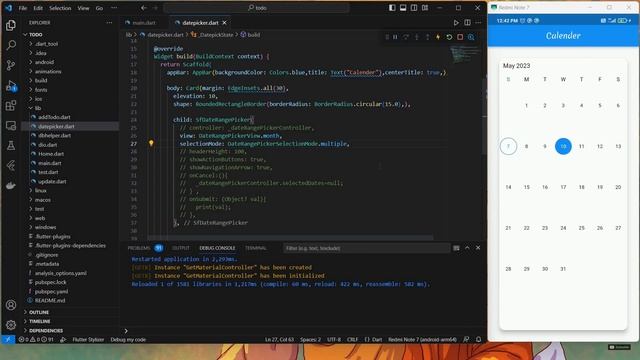Click Flutter Stylizer in status bar
The width and height of the screenshot is (640, 360).
[88, 340]
